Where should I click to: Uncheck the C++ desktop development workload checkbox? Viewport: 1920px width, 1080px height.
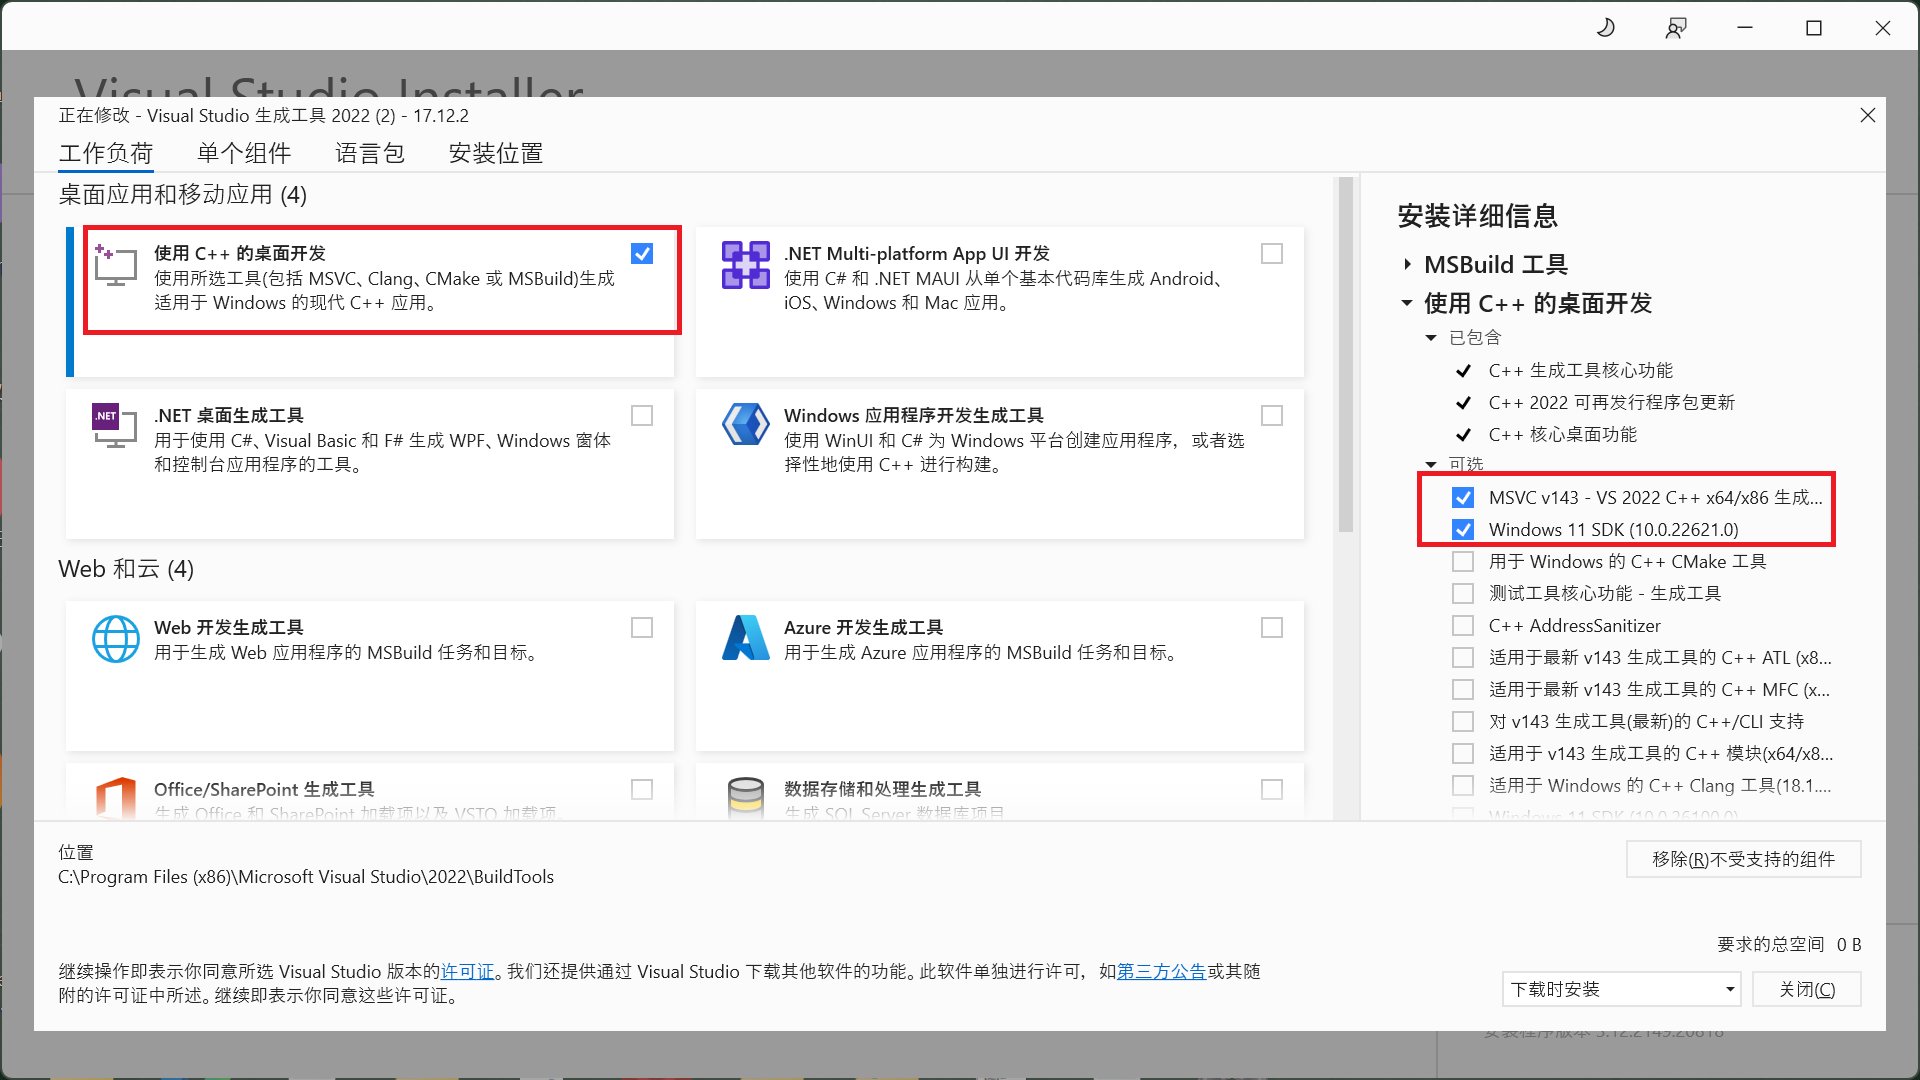pos(642,254)
